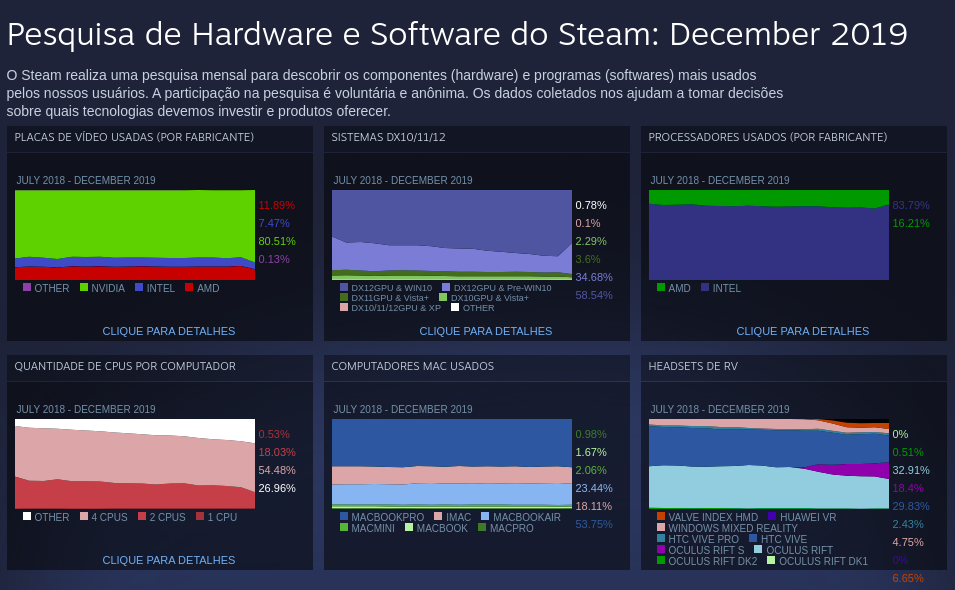Select the MACBOOKPRO legend swatch
Image resolution: width=955 pixels, height=590 pixels.
pos(344,516)
